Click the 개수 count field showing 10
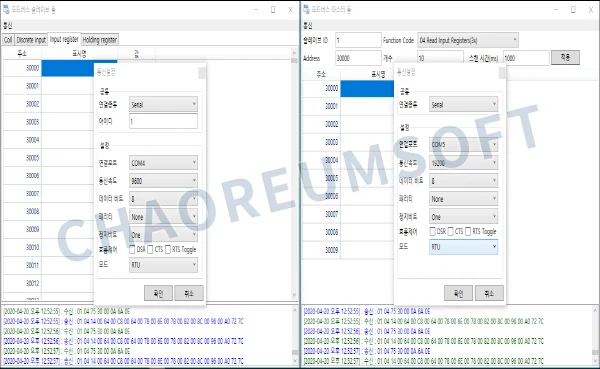This screenshot has height=369, width=600. (x=440, y=58)
